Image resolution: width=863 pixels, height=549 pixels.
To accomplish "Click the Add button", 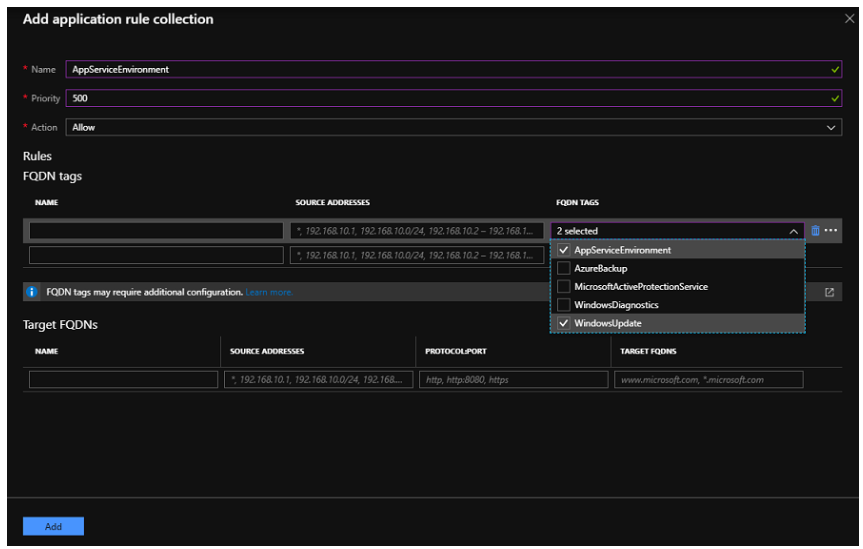I will coord(53,526).
